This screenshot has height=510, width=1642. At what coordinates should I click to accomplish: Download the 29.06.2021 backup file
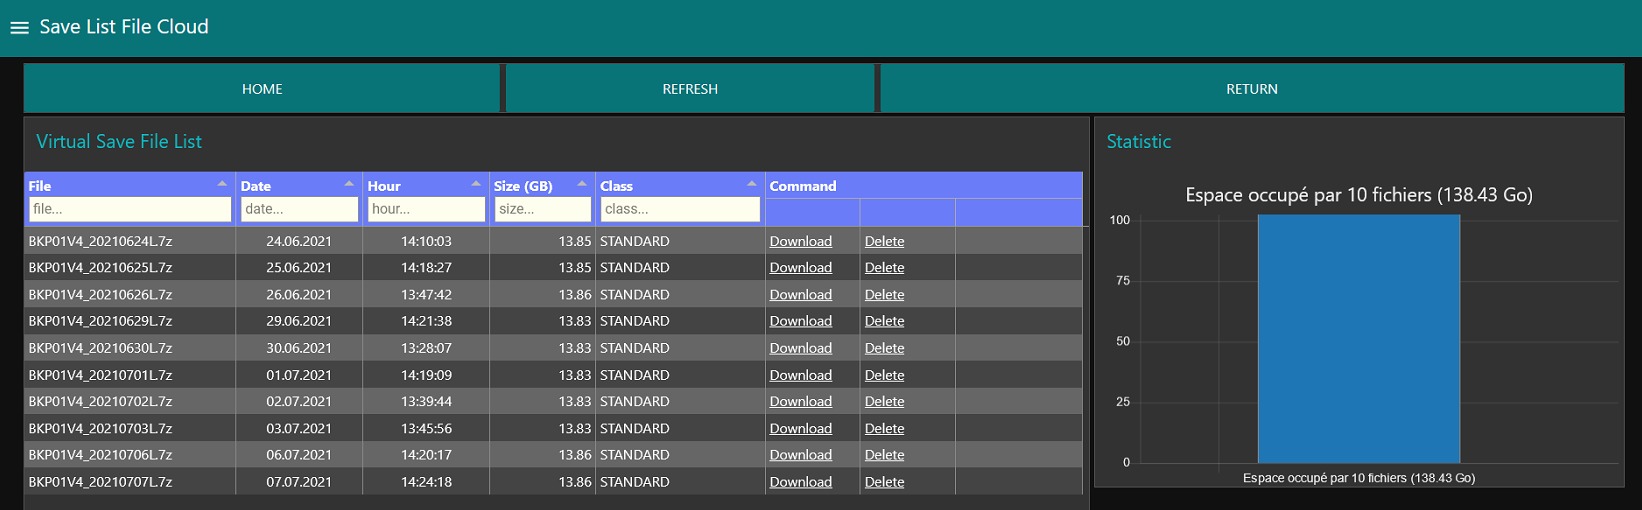pos(800,321)
